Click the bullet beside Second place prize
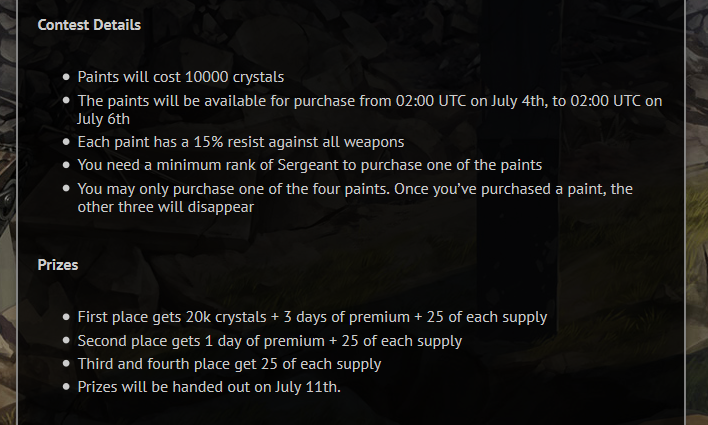Screen dimensions: 708x425 [66, 341]
